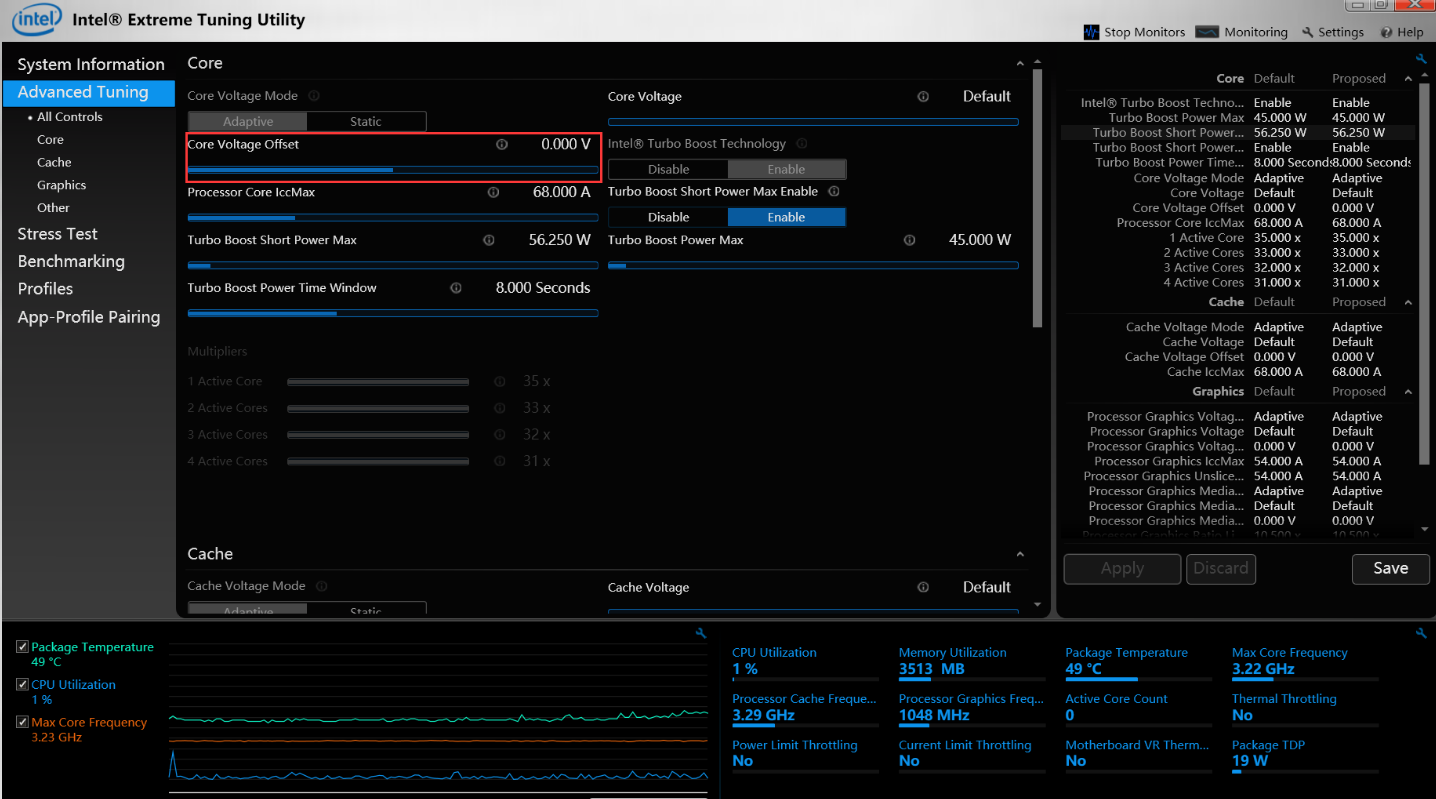Set Core Voltage Mode to Static
Viewport: 1436px width, 799px height.
(365, 122)
